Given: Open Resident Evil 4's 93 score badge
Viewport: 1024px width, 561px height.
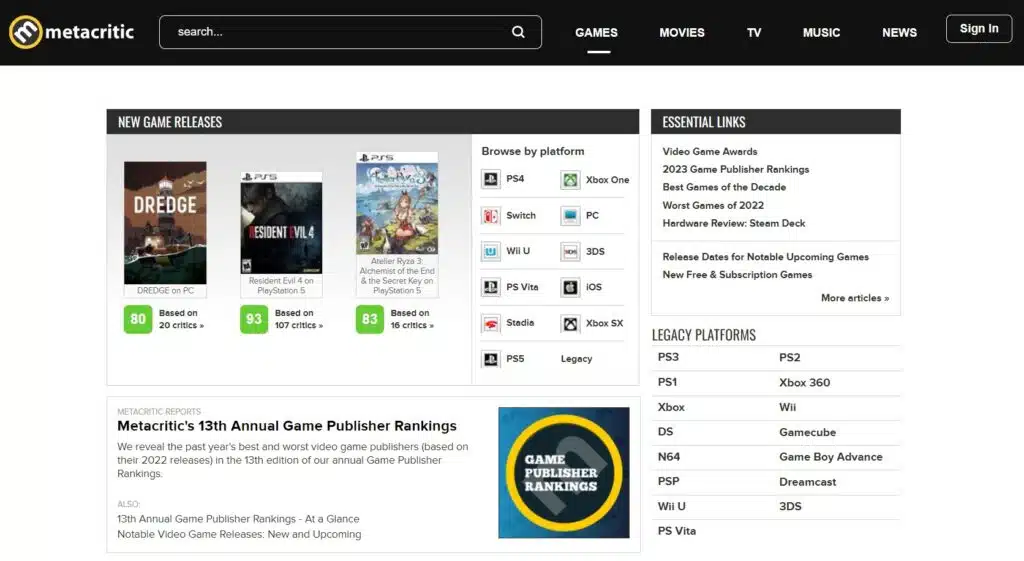Looking at the screenshot, I should click(x=254, y=319).
